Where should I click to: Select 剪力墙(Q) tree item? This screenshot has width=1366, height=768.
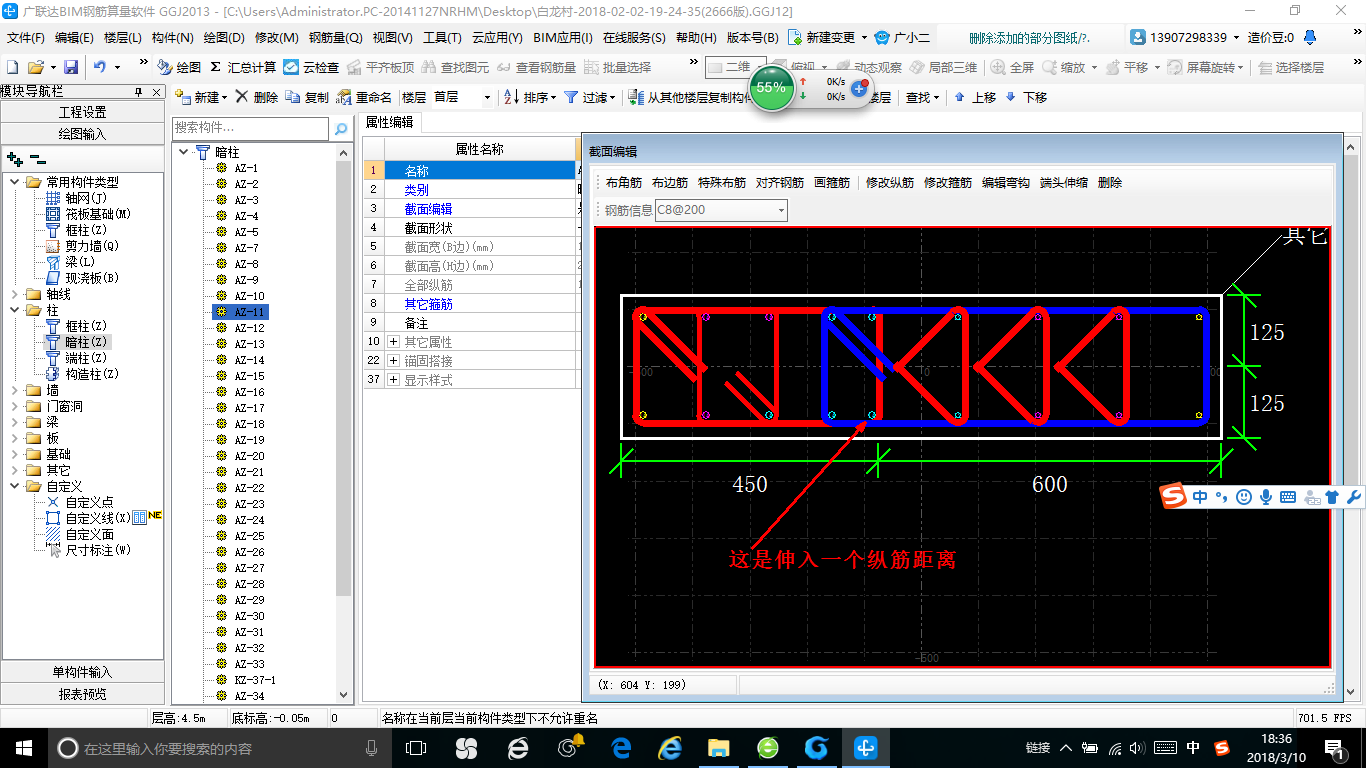[82, 246]
